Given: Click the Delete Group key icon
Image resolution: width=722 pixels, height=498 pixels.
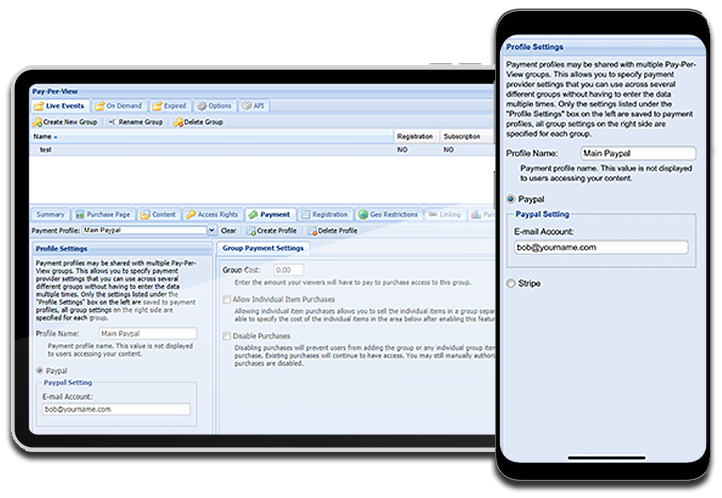Looking at the screenshot, I should coord(178,122).
